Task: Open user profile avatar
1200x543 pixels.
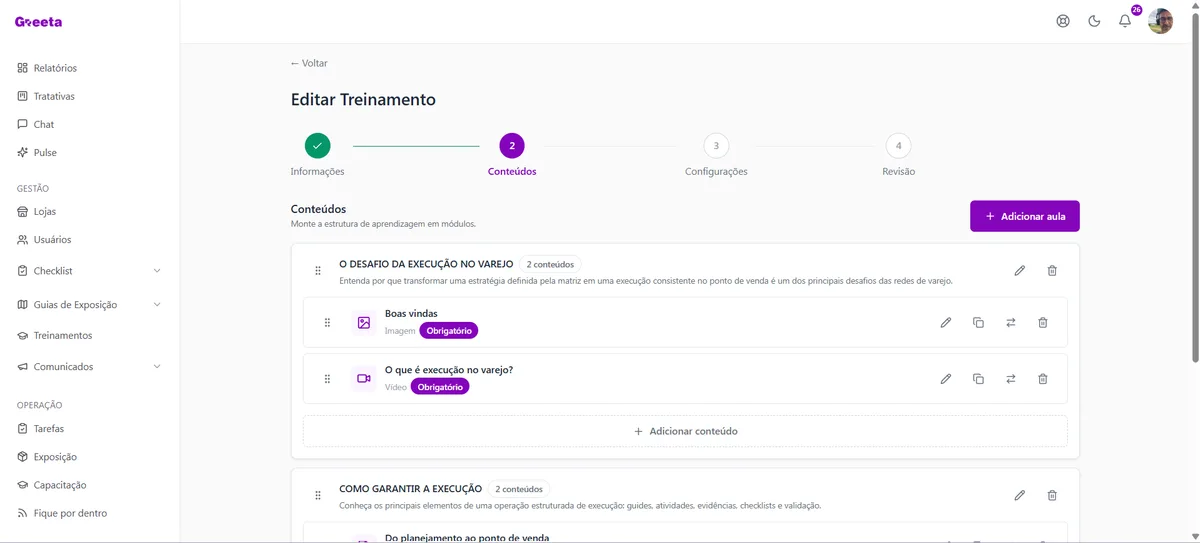Action: pos(1161,21)
